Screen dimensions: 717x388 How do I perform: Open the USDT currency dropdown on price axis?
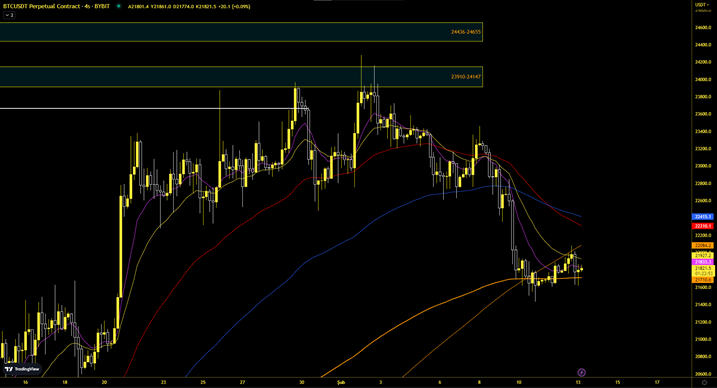pos(702,5)
